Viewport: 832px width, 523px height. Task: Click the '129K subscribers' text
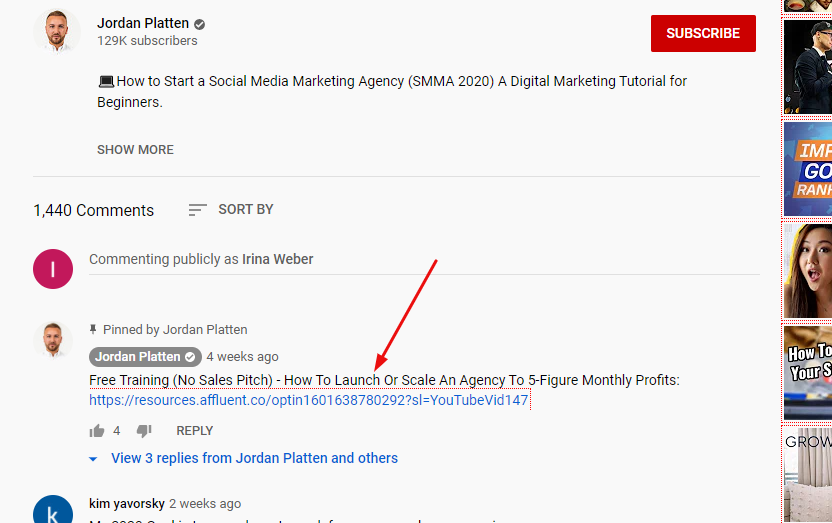(147, 41)
